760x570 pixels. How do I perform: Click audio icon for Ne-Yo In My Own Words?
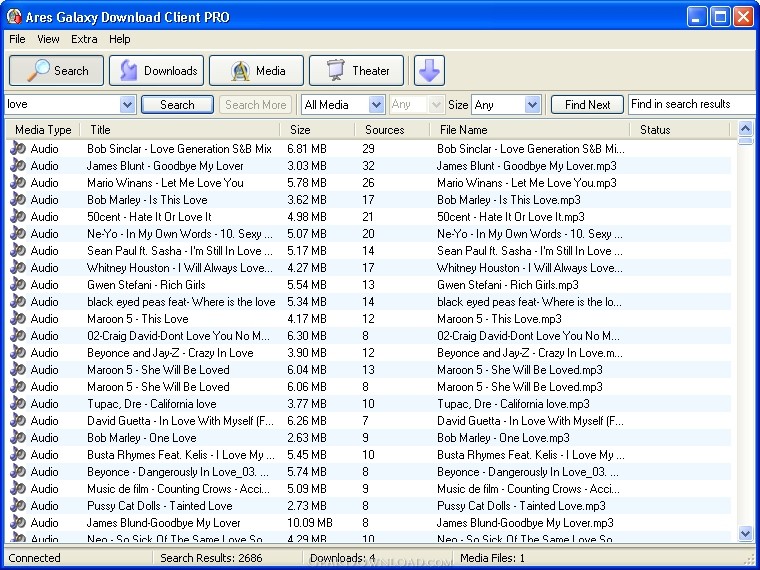tap(18, 233)
